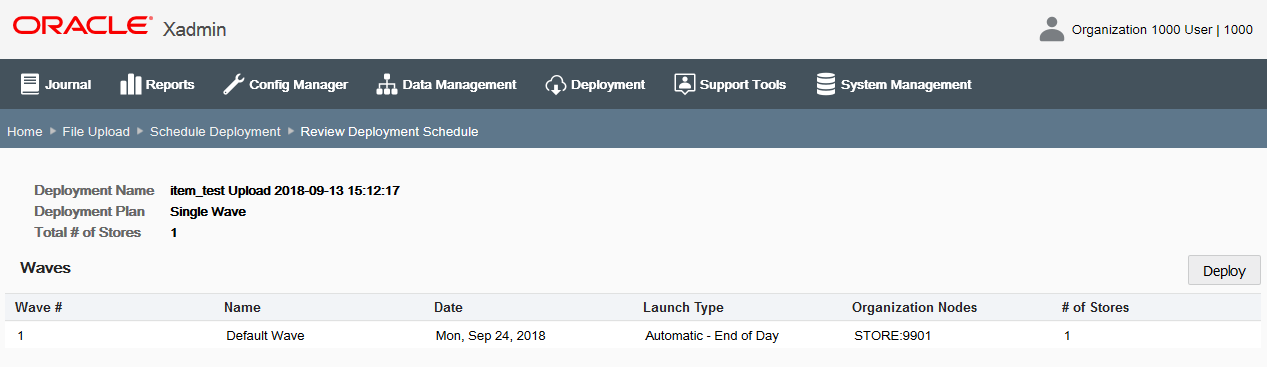The height and width of the screenshot is (367, 1267).
Task: Click the Deployment Plan label
Action: [90, 211]
